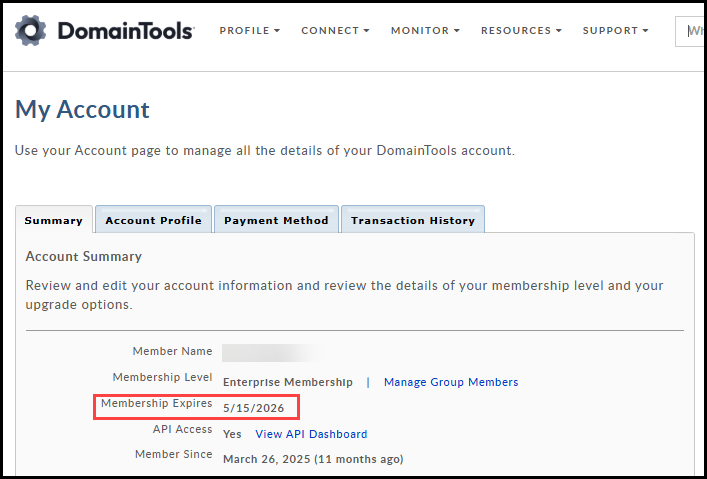Image resolution: width=707 pixels, height=479 pixels.
Task: Open the Payment Method tab
Action: click(x=276, y=220)
